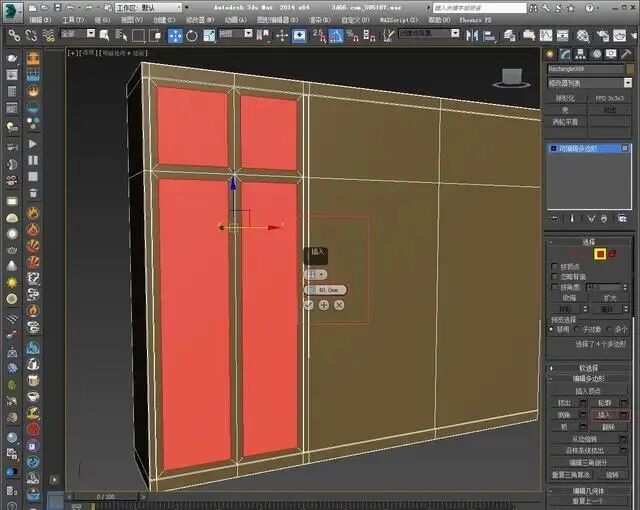Toggle the Angle Snap icon
Viewport: 640px width, 510px height.
(x=336, y=36)
